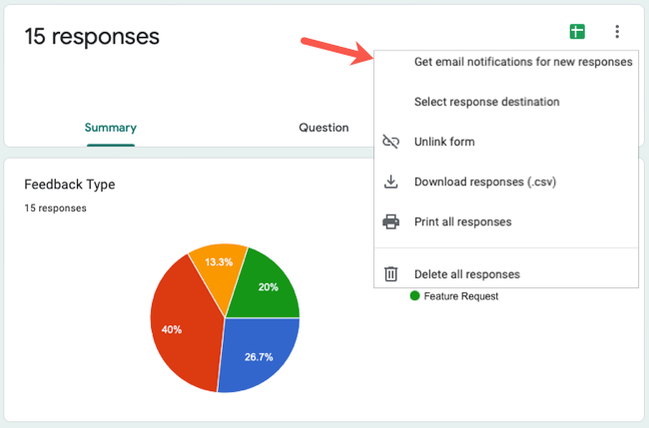
Task: Click the Feedback Type chart title
Action: tap(69, 185)
